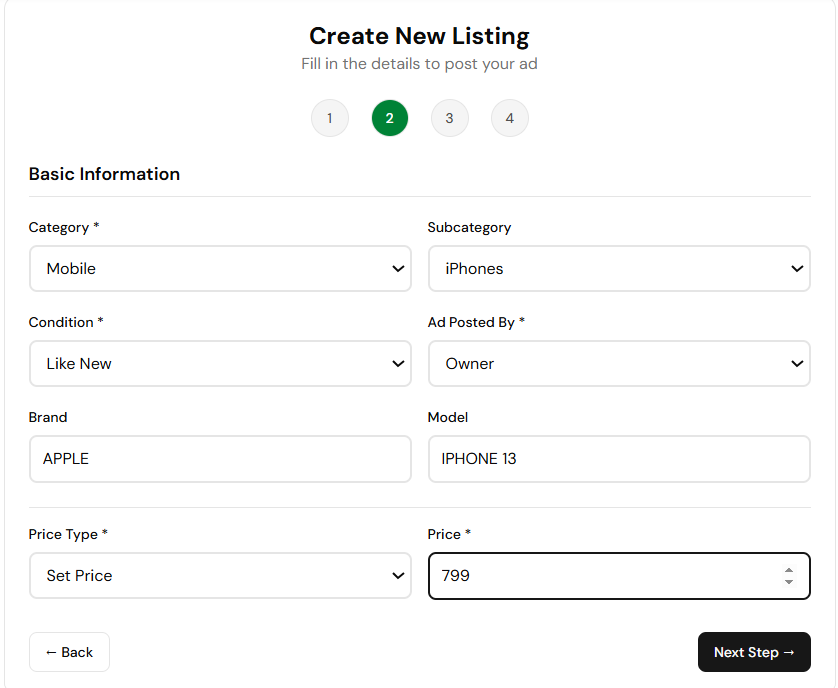Focus the Brand field containing APPLE
Screen dimensions: 838x688
[x=220, y=459]
